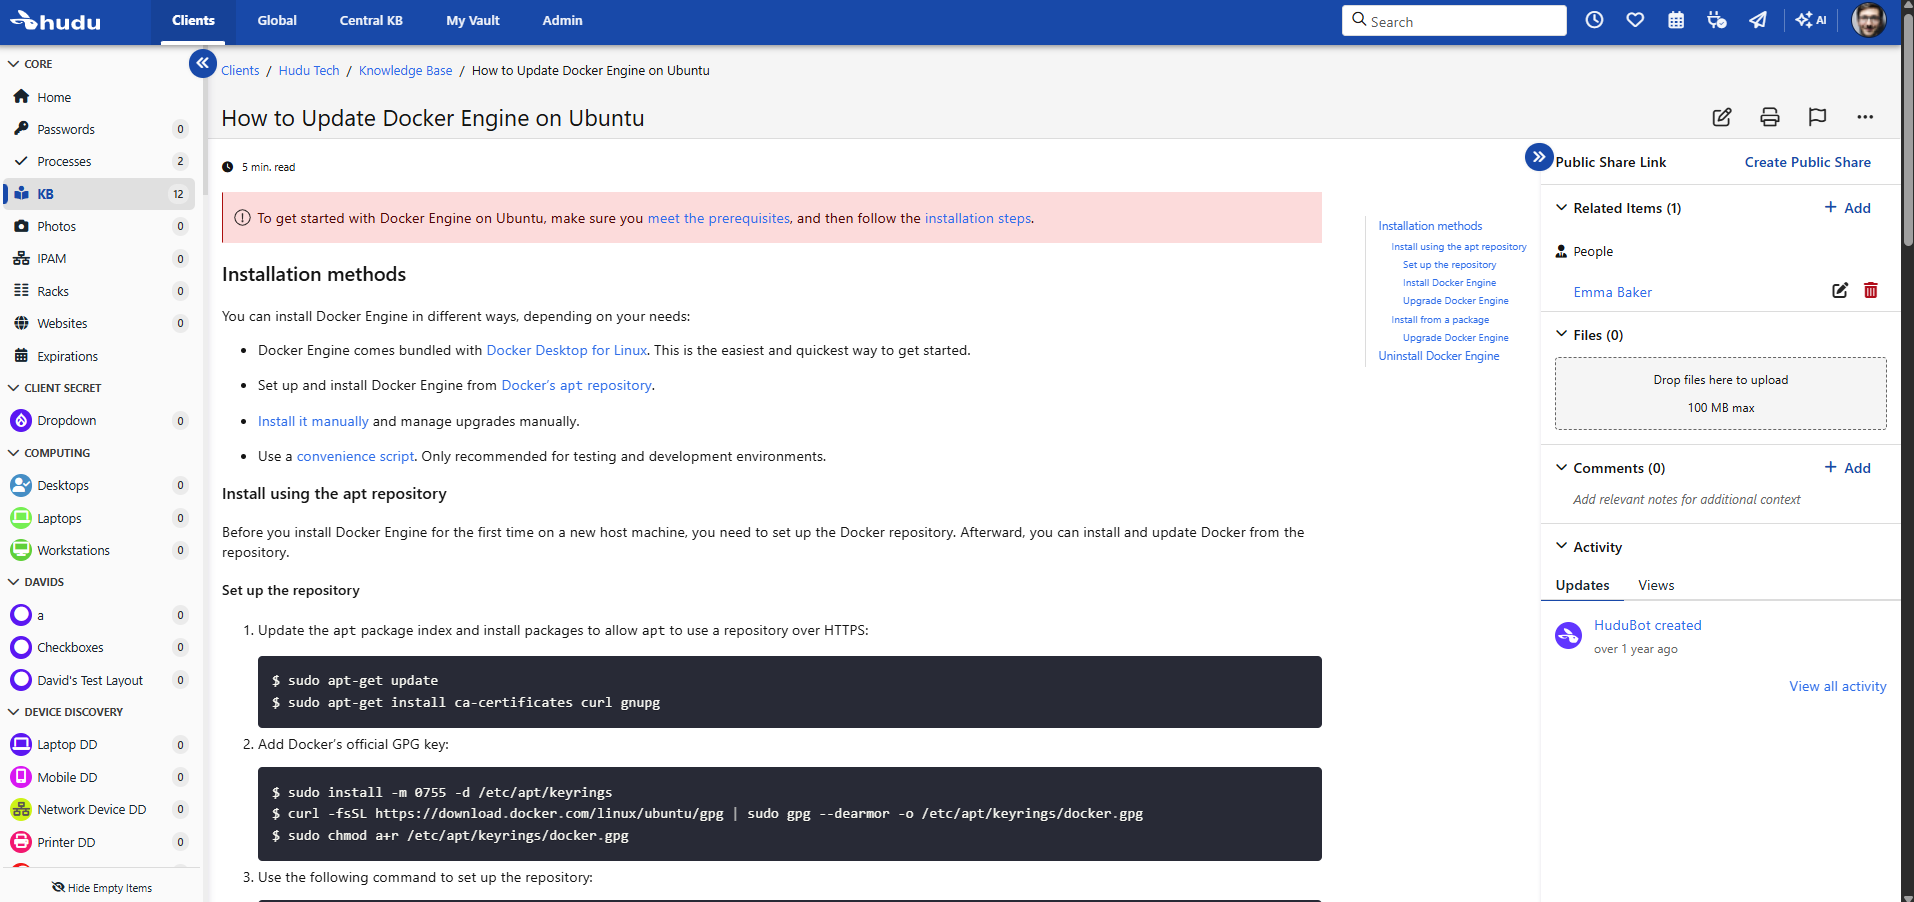Click the file drop upload area
Screen dimensions: 1914x902
pos(1720,393)
